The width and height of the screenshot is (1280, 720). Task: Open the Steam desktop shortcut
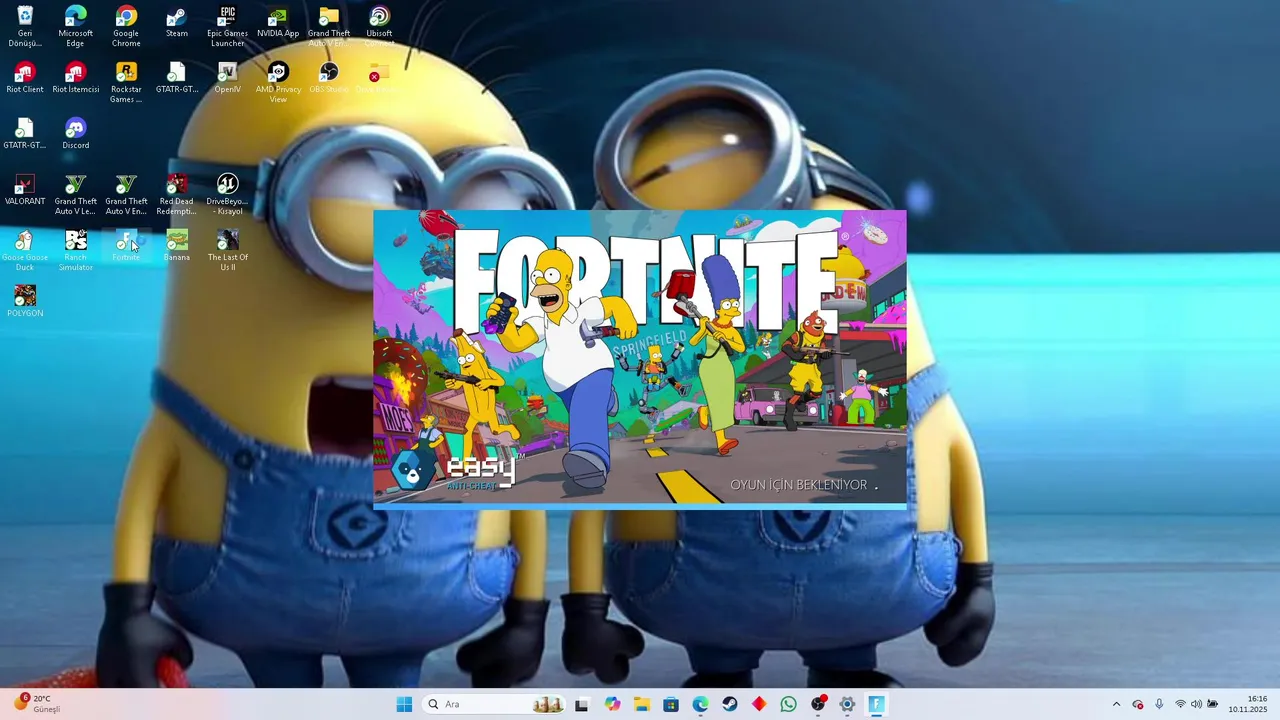pyautogui.click(x=177, y=22)
